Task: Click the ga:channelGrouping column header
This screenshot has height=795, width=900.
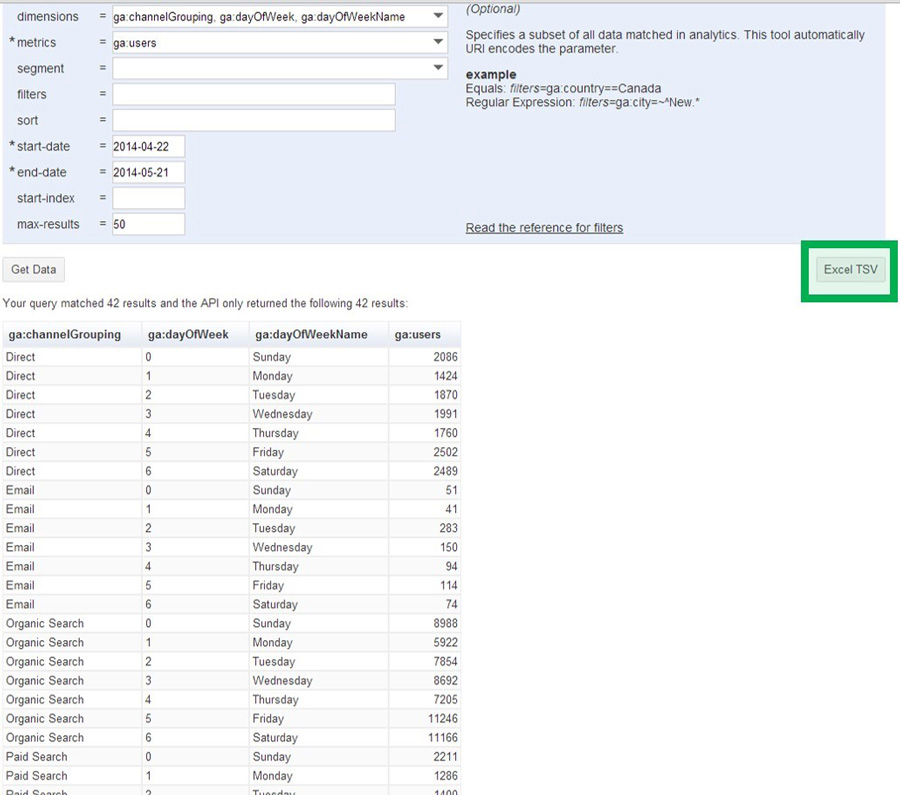Action: [64, 334]
